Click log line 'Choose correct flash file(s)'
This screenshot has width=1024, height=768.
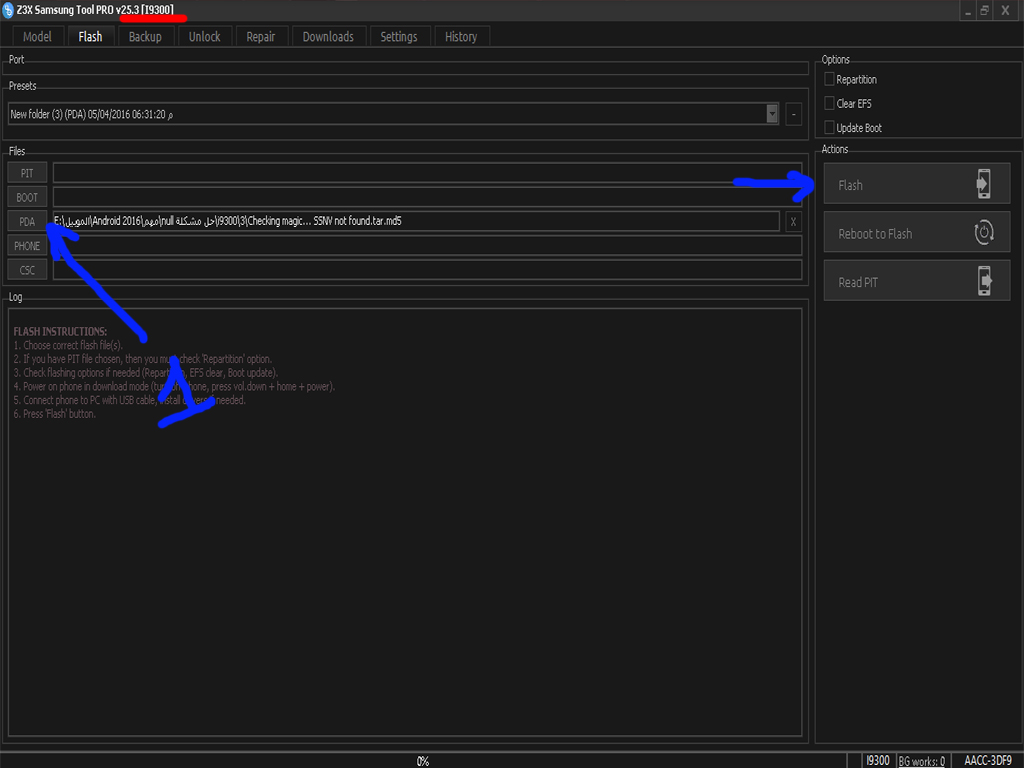(68, 345)
